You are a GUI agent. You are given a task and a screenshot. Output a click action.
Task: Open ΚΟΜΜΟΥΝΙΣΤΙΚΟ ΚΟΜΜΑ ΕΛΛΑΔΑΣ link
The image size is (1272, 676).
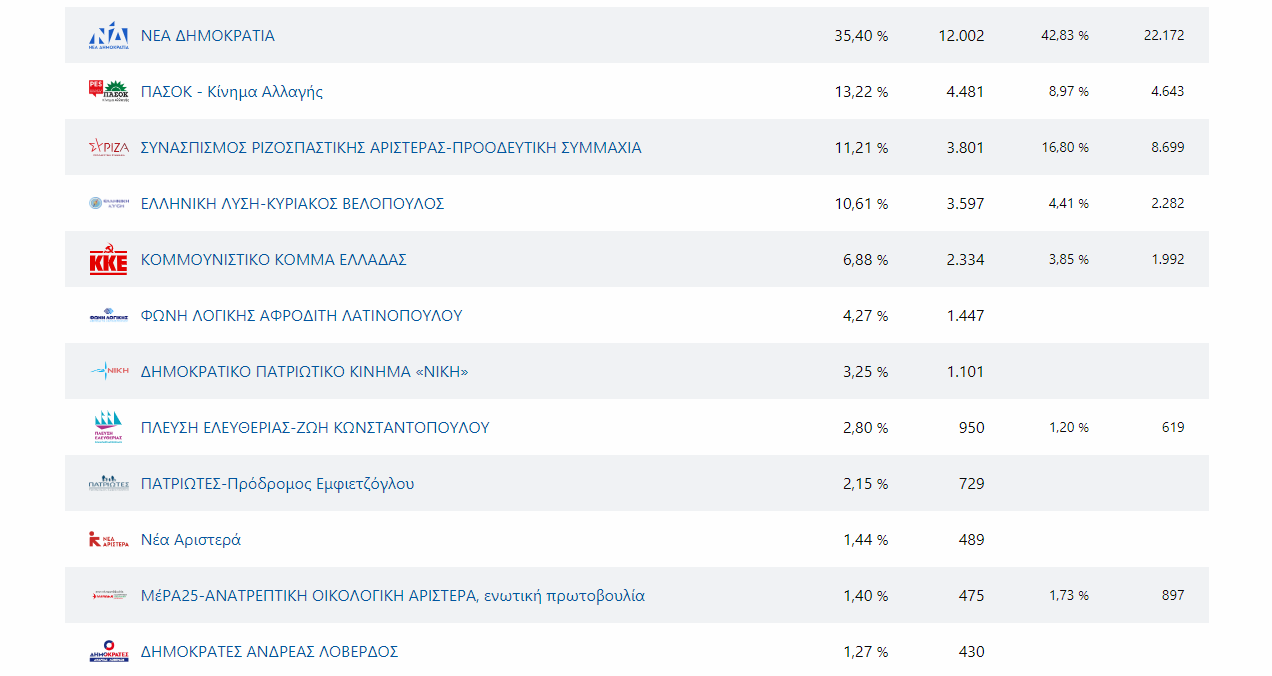point(274,259)
